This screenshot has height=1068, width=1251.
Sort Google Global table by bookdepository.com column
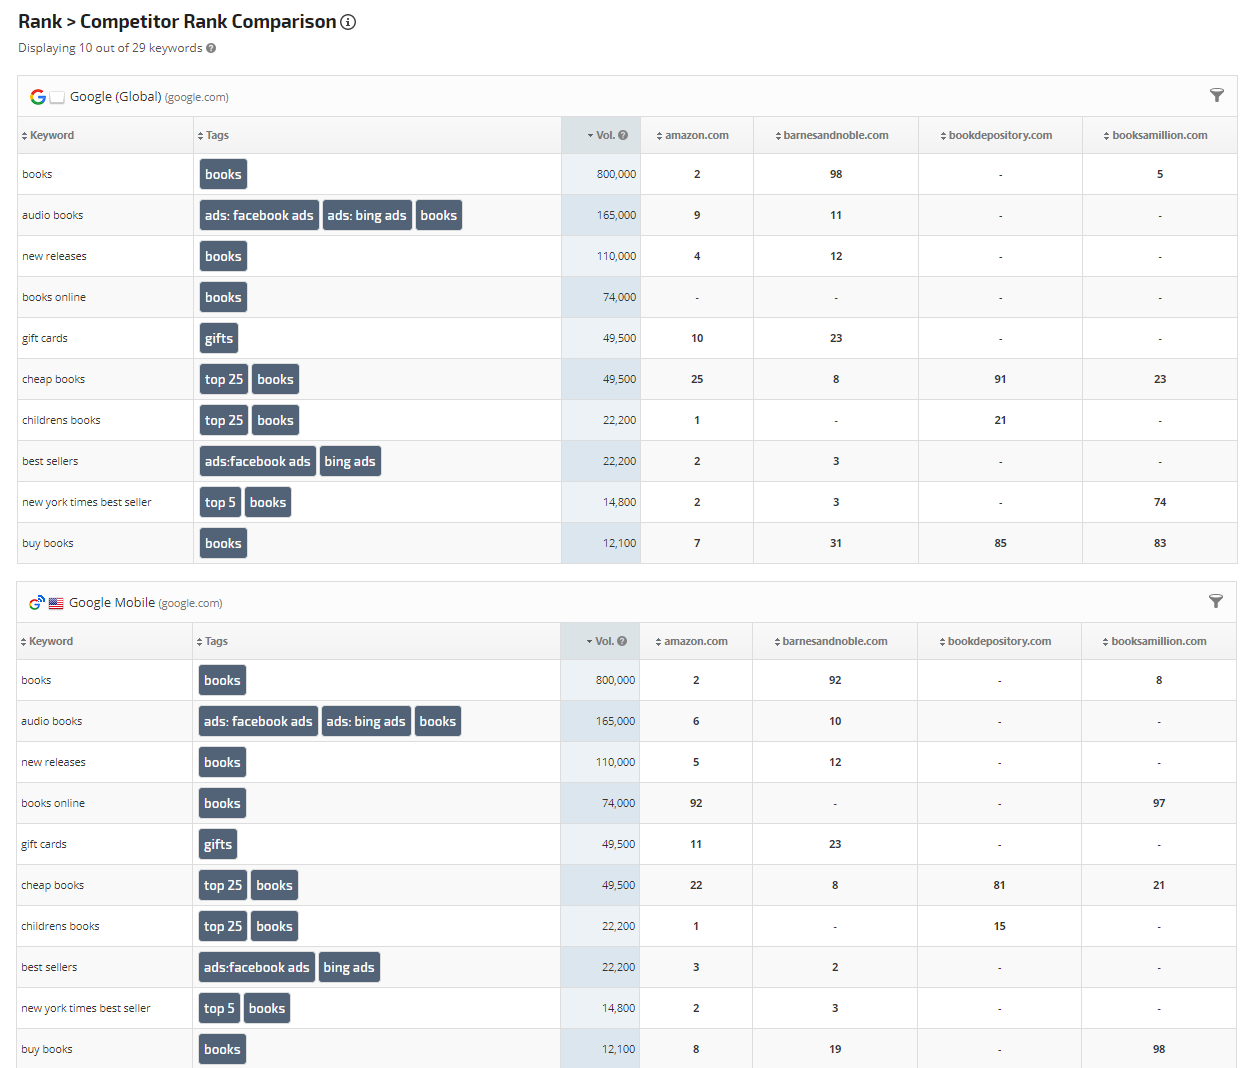pos(999,136)
